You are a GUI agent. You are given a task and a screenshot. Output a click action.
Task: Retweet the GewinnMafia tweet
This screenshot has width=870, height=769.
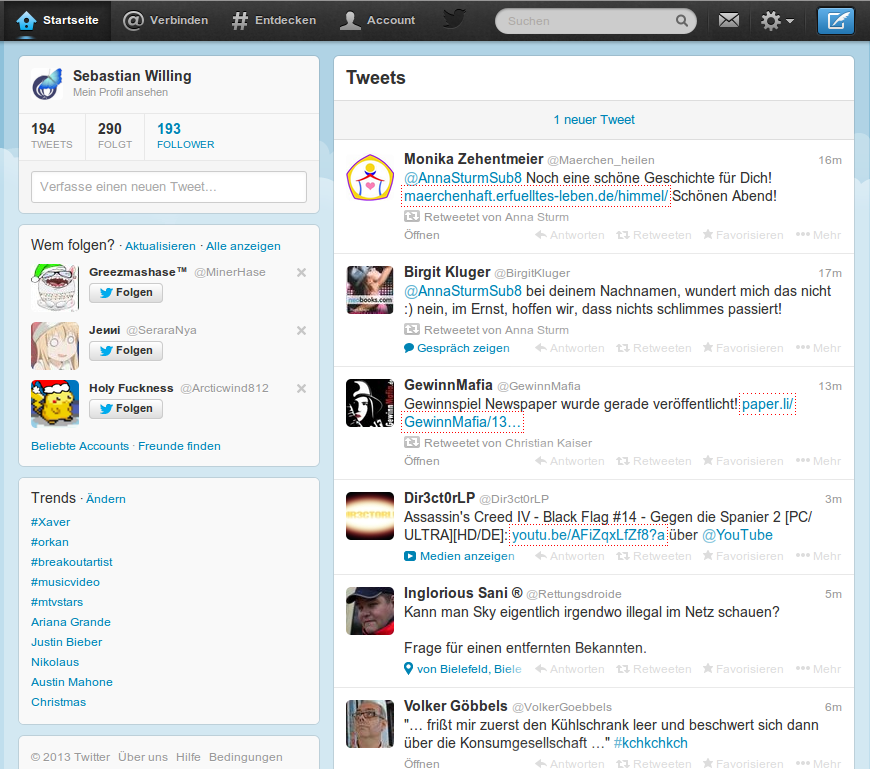click(654, 462)
